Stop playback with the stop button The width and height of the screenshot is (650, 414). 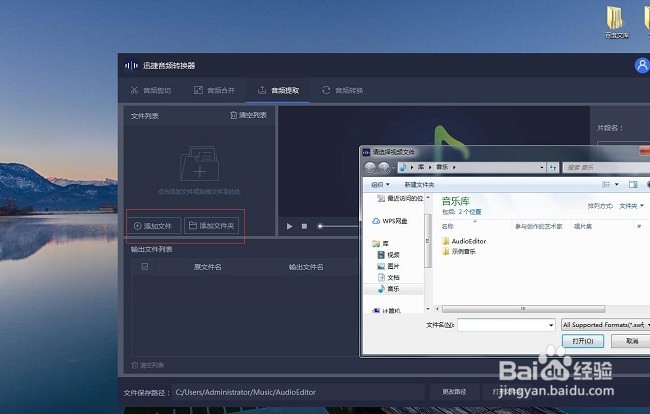305,226
